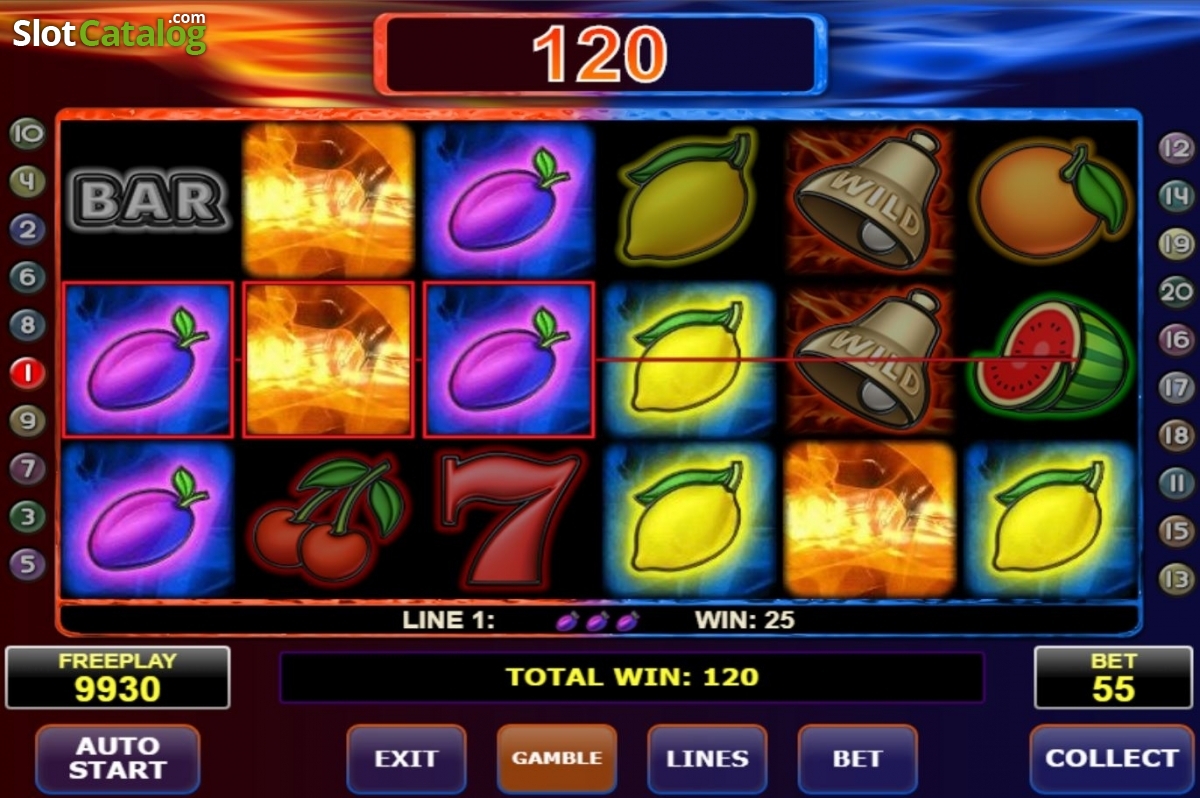
Task: Select payline 20 indicator
Action: [x=1176, y=292]
